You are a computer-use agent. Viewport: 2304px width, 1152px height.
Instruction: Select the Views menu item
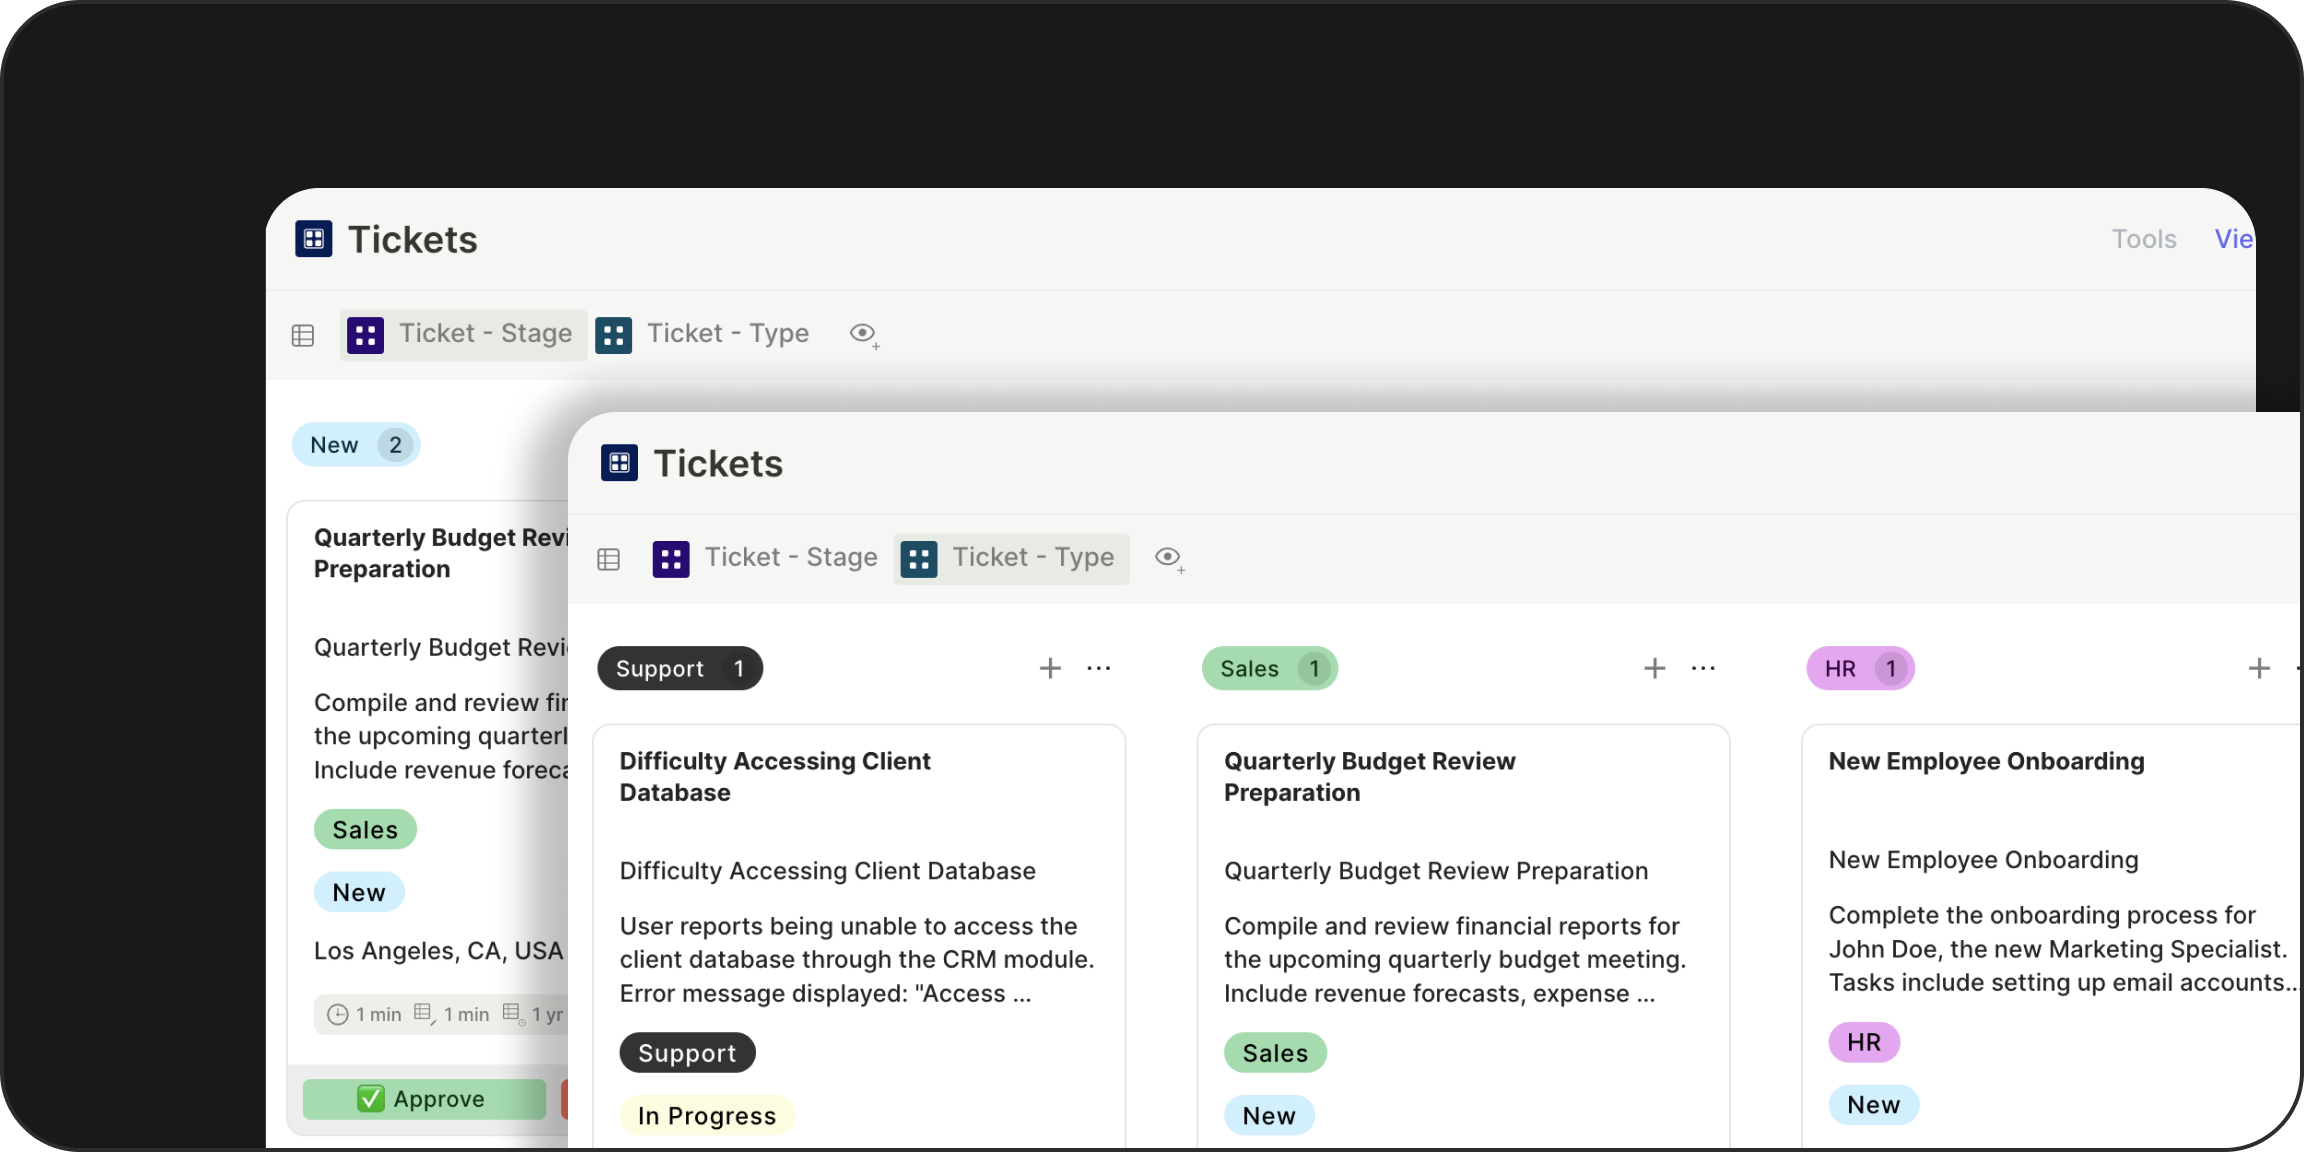(2234, 239)
